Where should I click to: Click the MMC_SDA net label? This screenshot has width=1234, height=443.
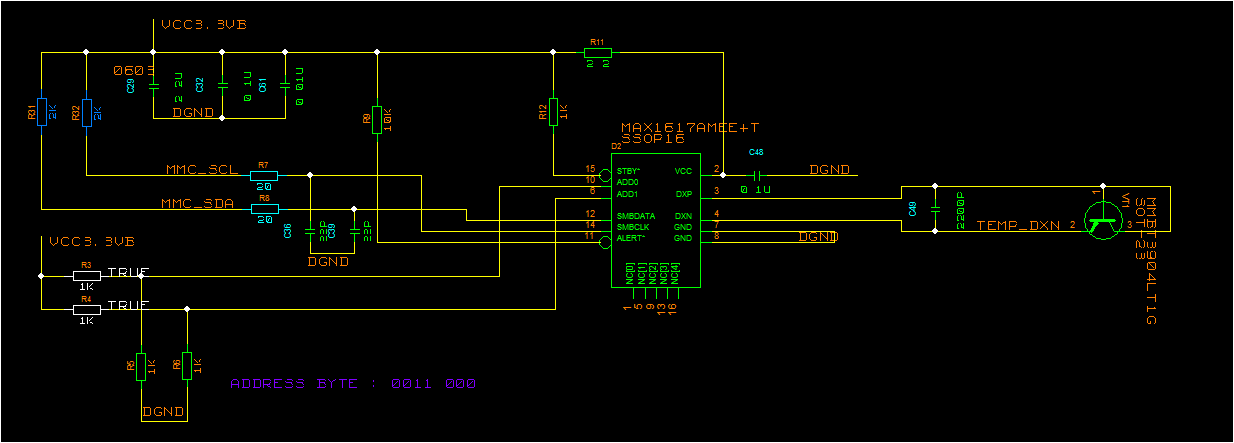(197, 203)
